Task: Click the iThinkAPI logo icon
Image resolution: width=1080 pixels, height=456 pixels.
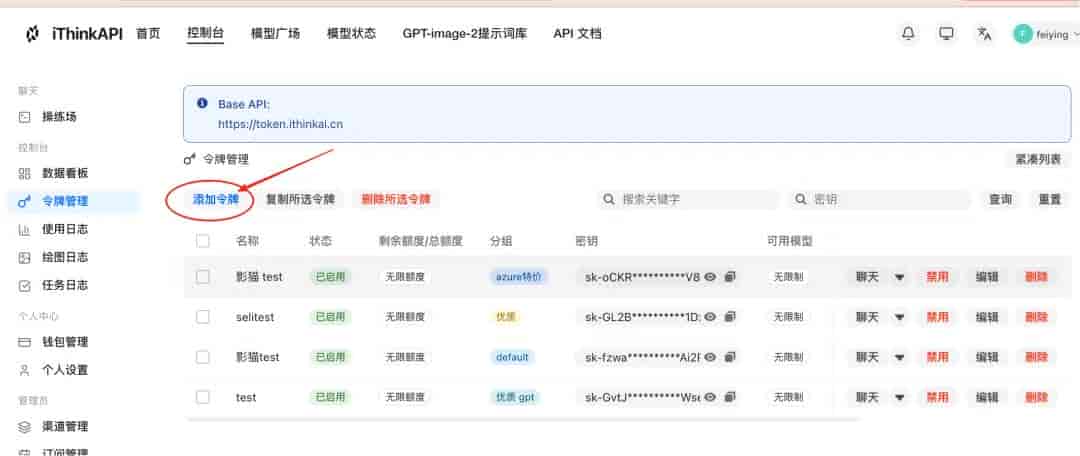Action: (x=32, y=34)
